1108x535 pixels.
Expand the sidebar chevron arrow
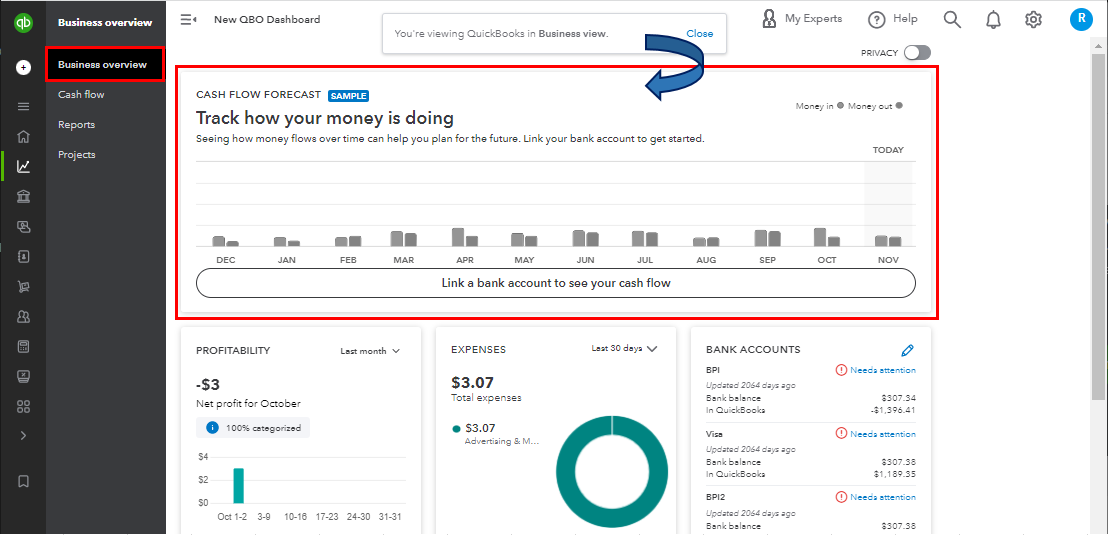(23, 436)
